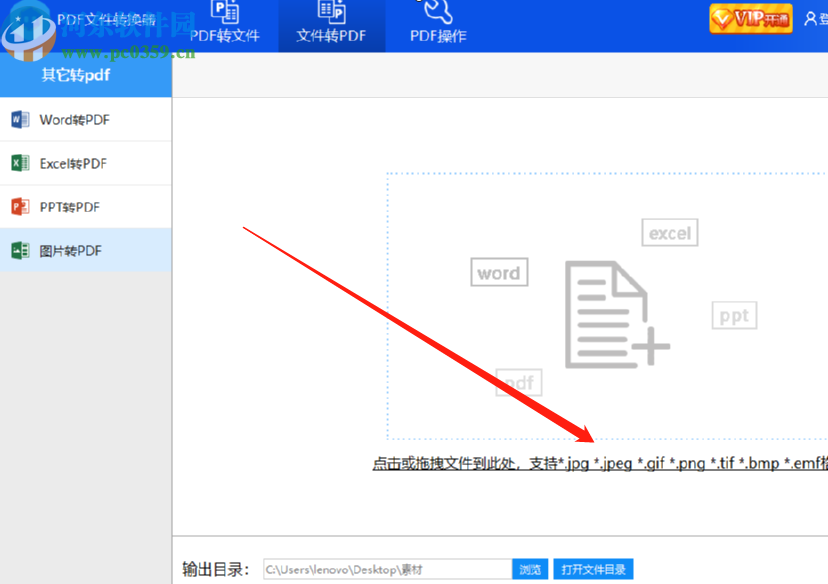Open the 打开文件目录 folder button

tap(592, 568)
